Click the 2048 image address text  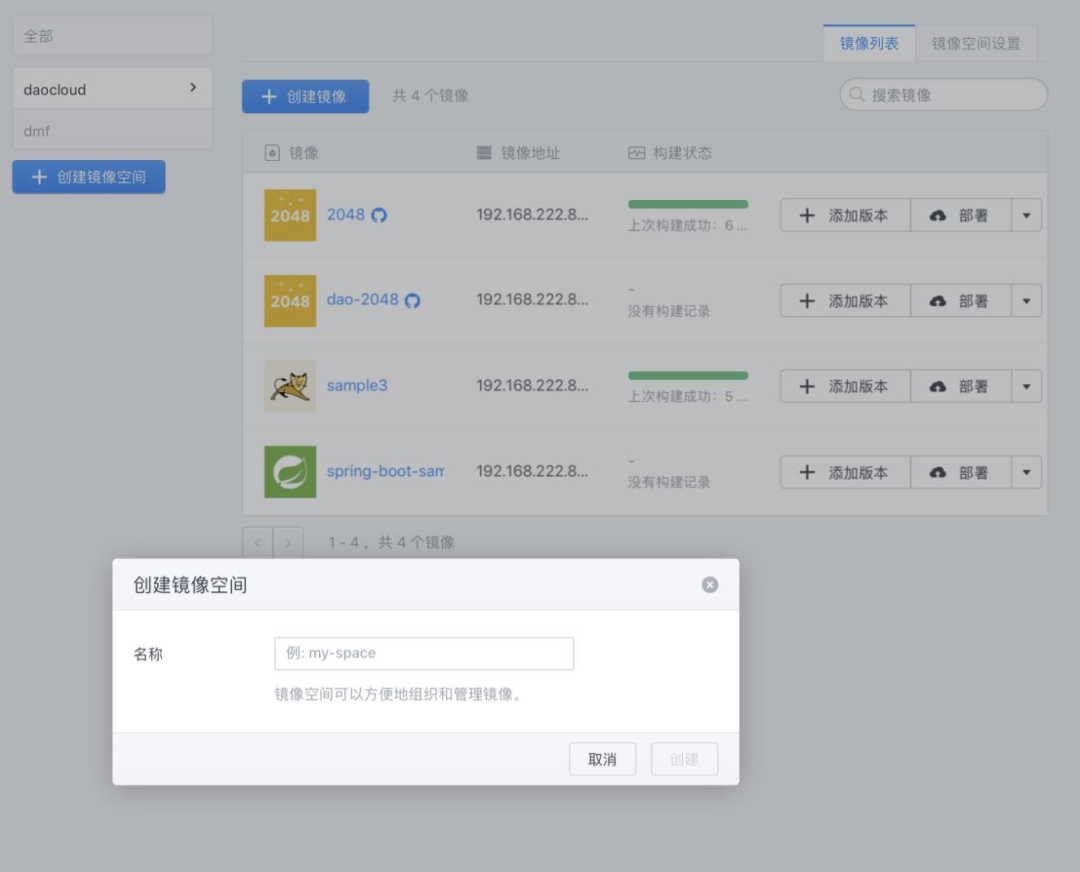(532, 214)
